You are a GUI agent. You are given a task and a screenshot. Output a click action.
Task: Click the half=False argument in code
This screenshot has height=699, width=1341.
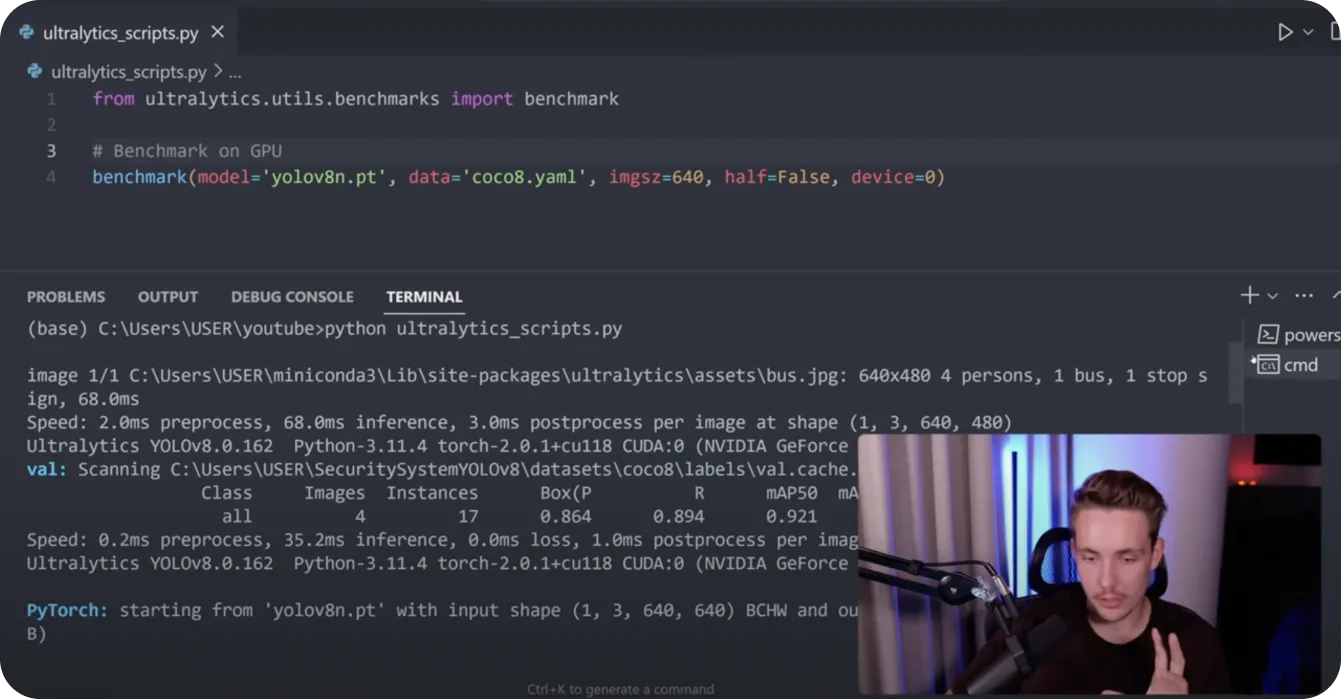pyautogui.click(x=777, y=177)
